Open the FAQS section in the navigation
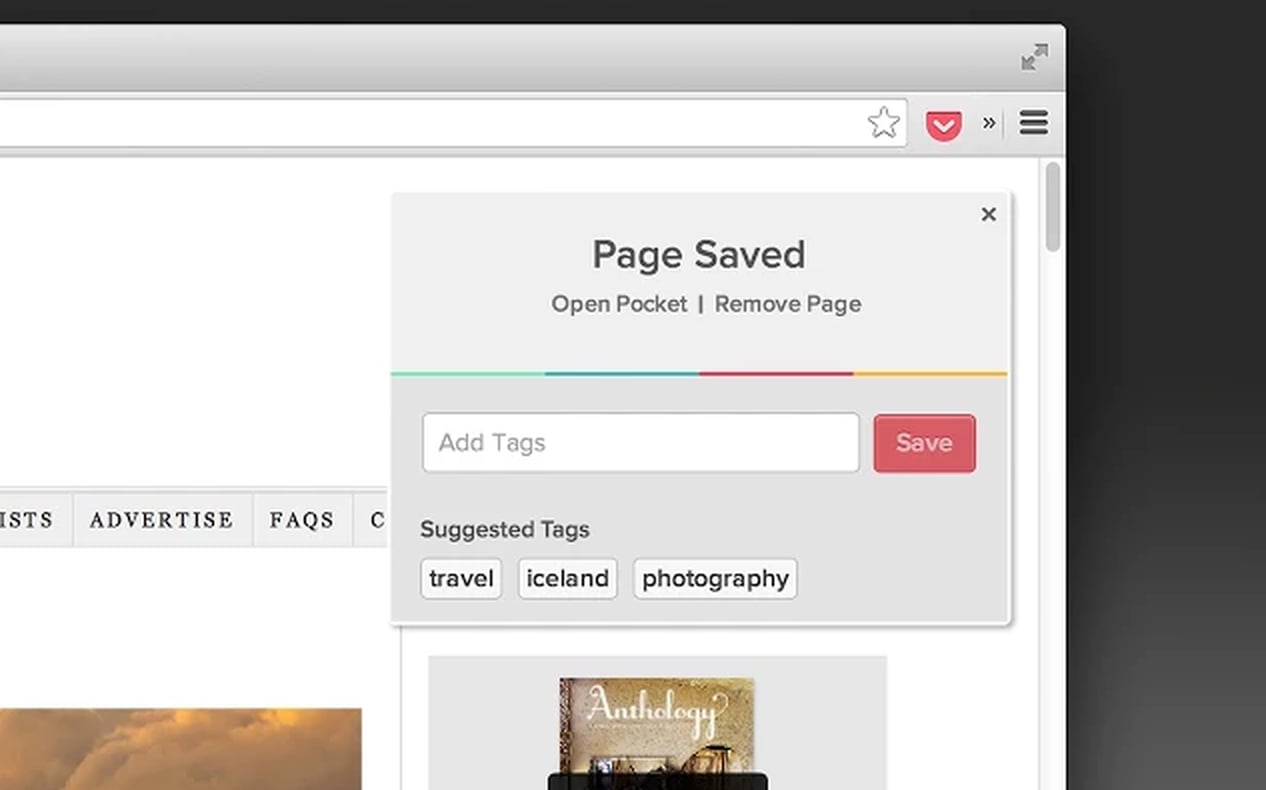Screen dimensions: 1266x790 [x=300, y=520]
